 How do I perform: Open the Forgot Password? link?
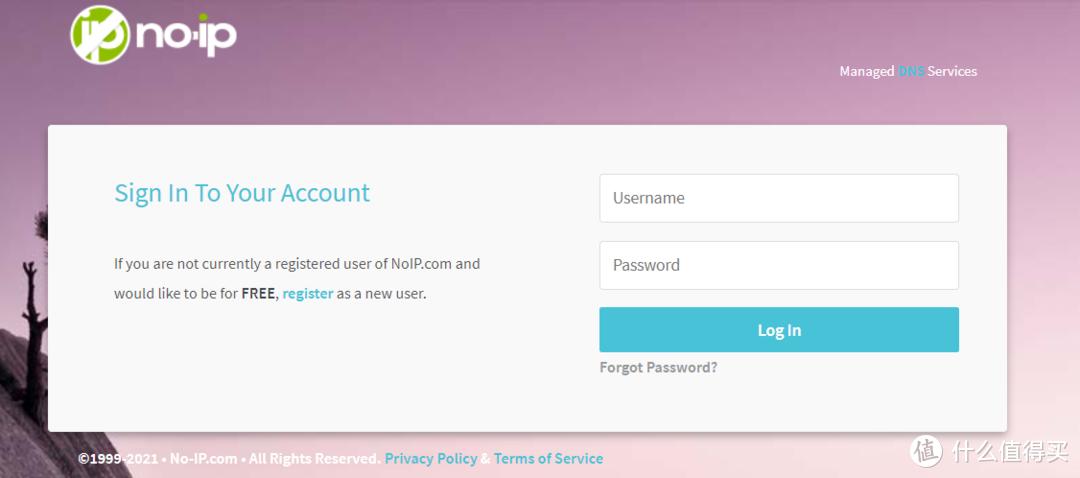[658, 367]
